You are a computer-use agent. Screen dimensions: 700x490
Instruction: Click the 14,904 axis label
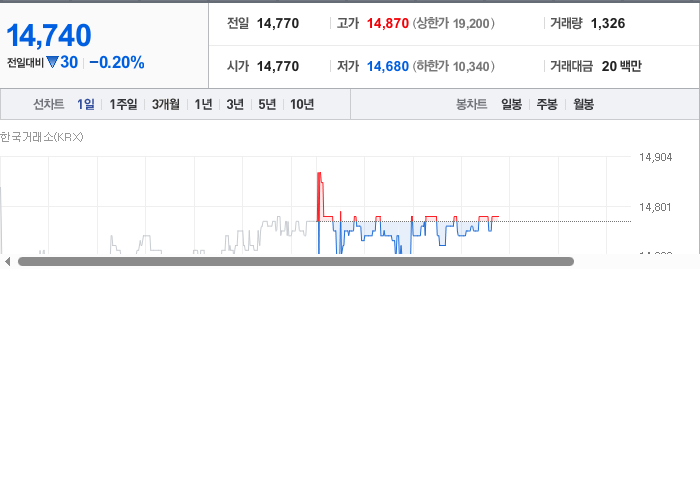click(x=655, y=157)
